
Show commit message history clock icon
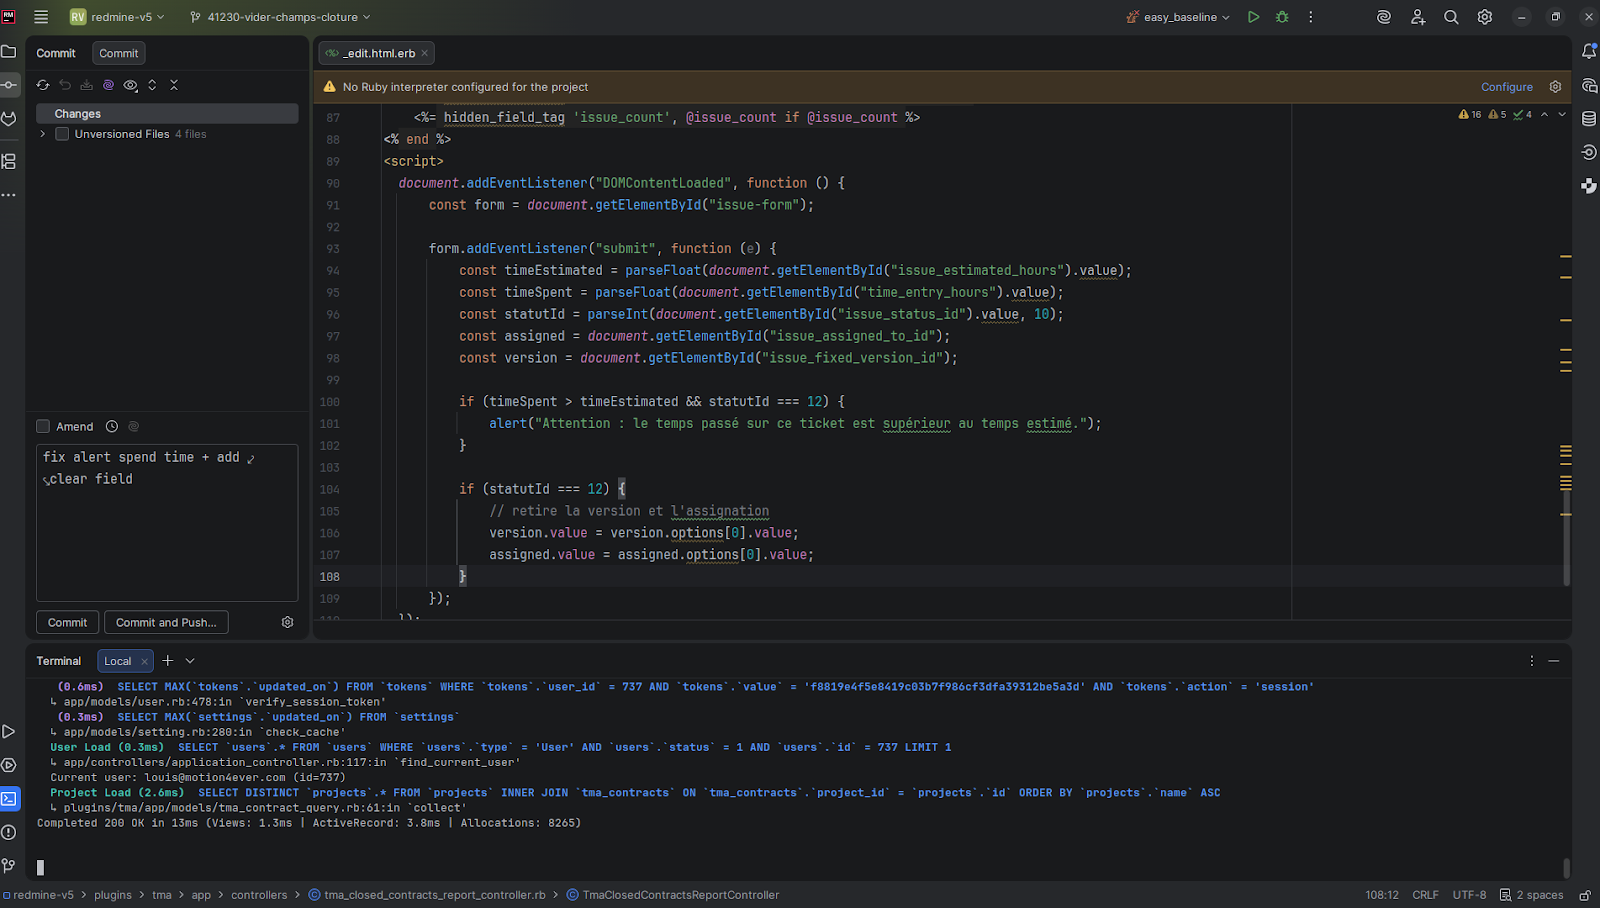[x=112, y=427]
